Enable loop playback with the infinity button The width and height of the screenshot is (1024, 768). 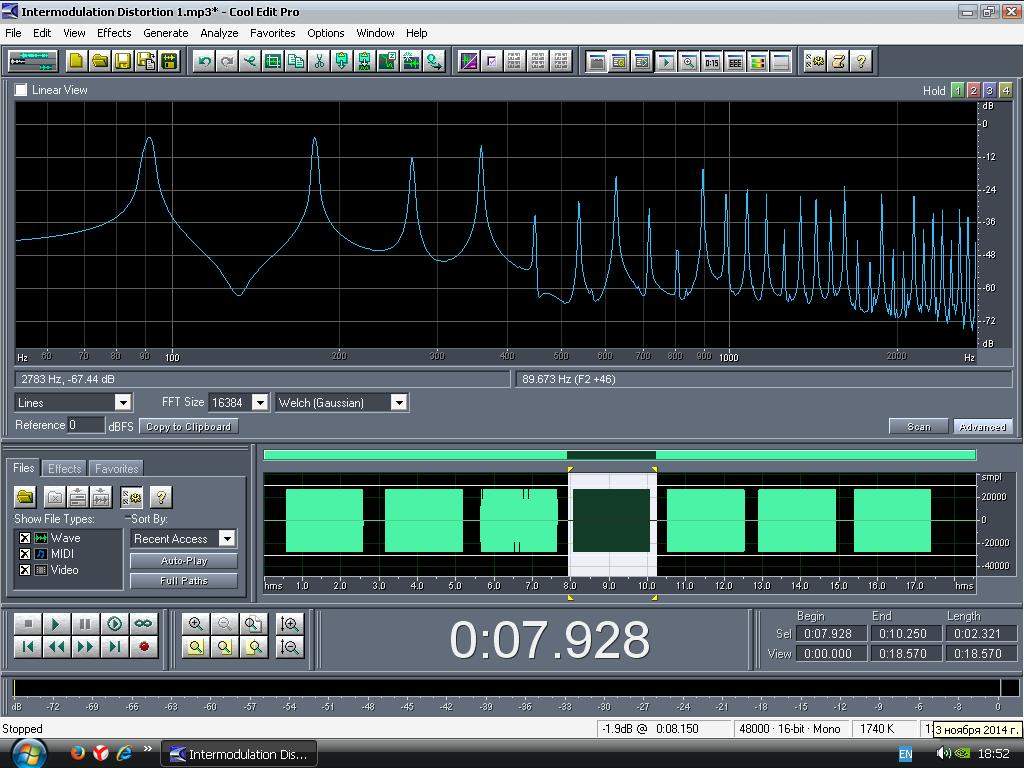pos(144,624)
